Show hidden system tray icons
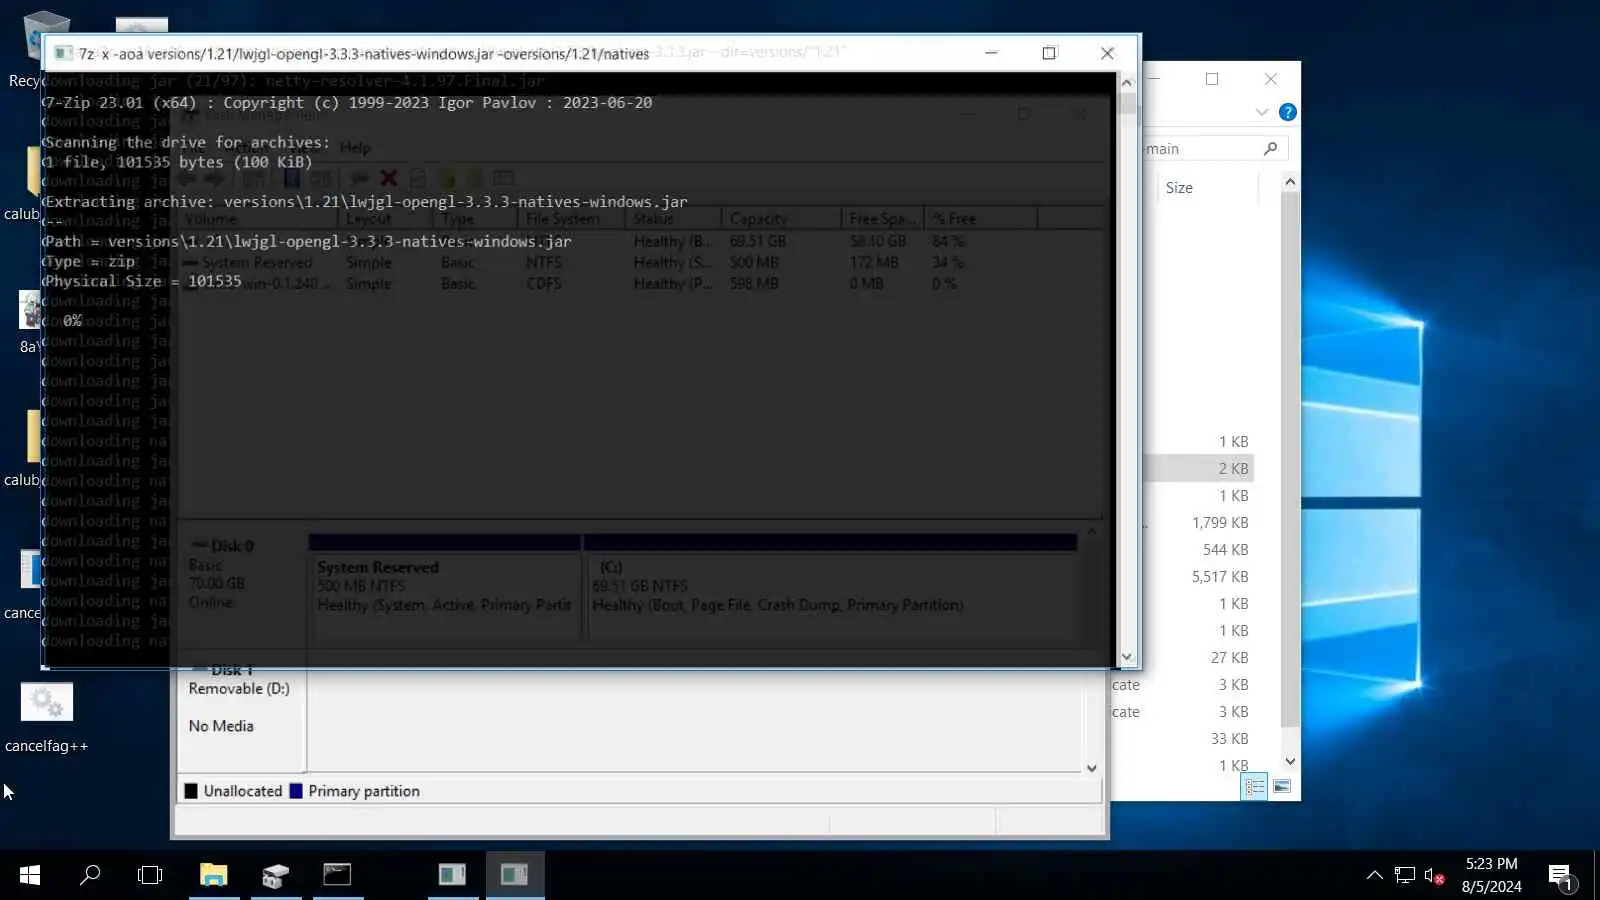Screen dimensions: 1600x900 click(1375, 875)
